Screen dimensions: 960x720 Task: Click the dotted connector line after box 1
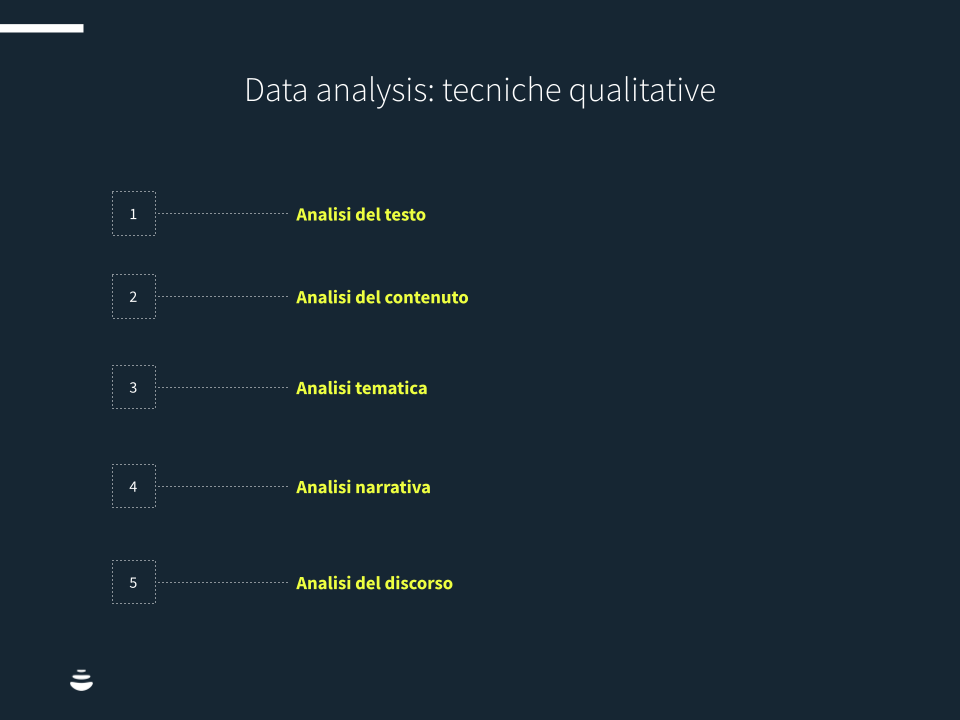pos(222,213)
